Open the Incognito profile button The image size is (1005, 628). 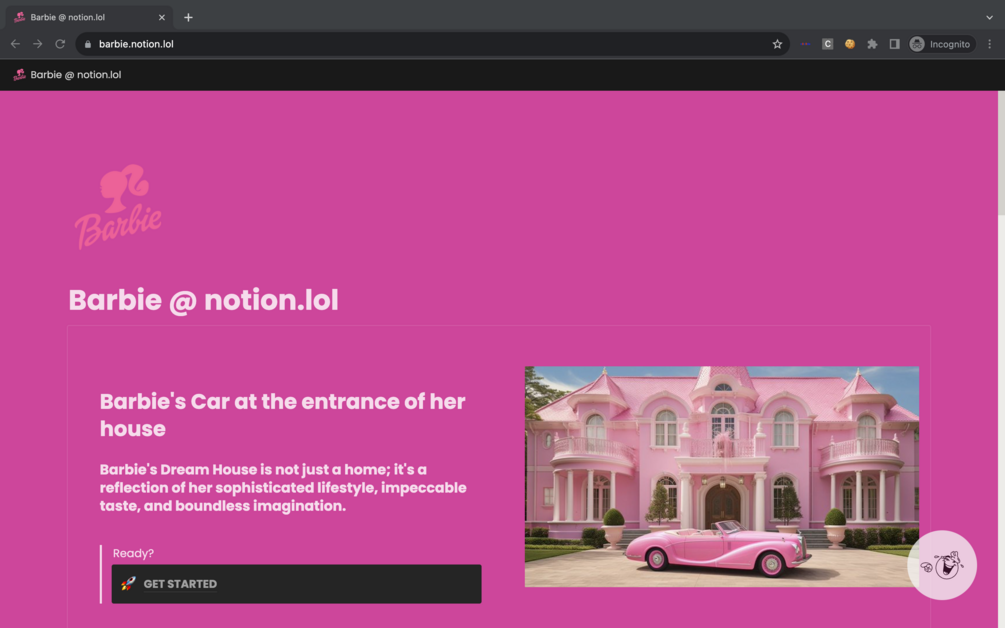click(941, 44)
